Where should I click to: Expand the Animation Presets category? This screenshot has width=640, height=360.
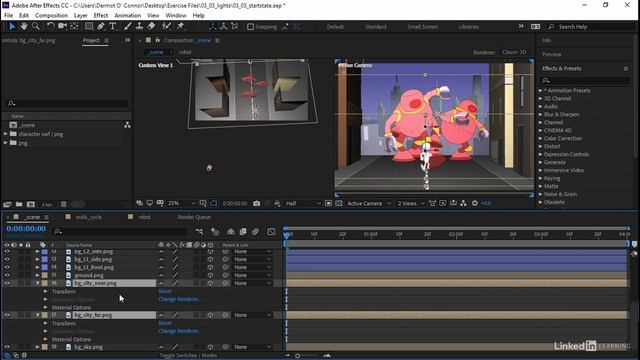[540, 91]
